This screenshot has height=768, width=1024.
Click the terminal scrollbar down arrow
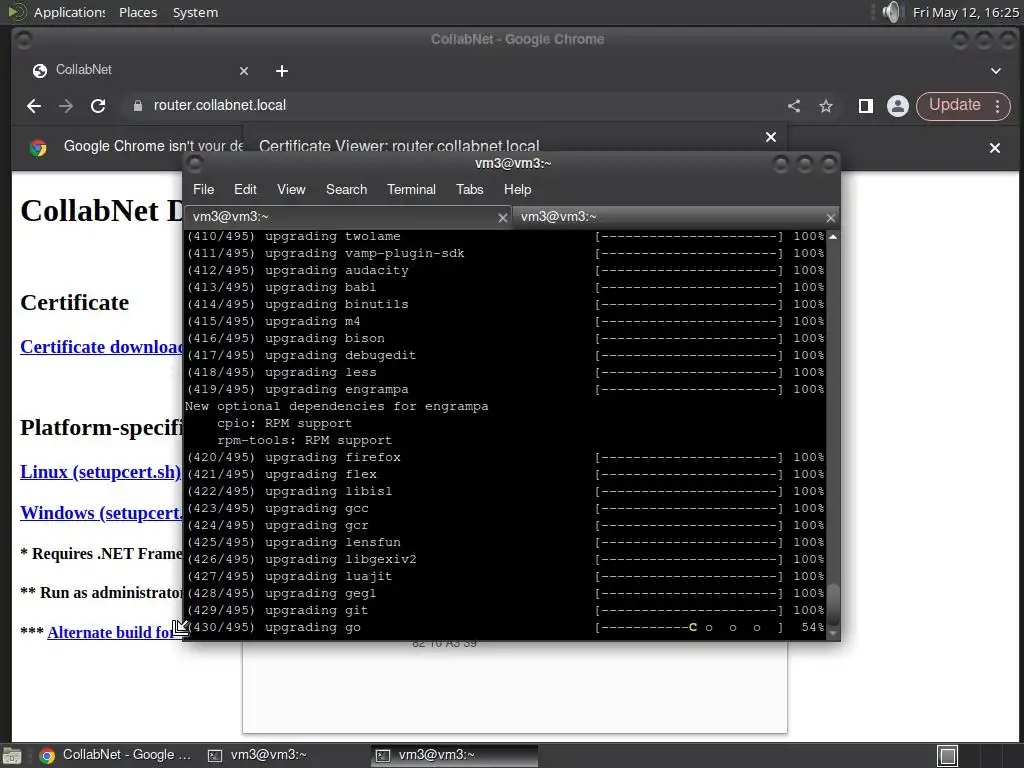pos(833,633)
